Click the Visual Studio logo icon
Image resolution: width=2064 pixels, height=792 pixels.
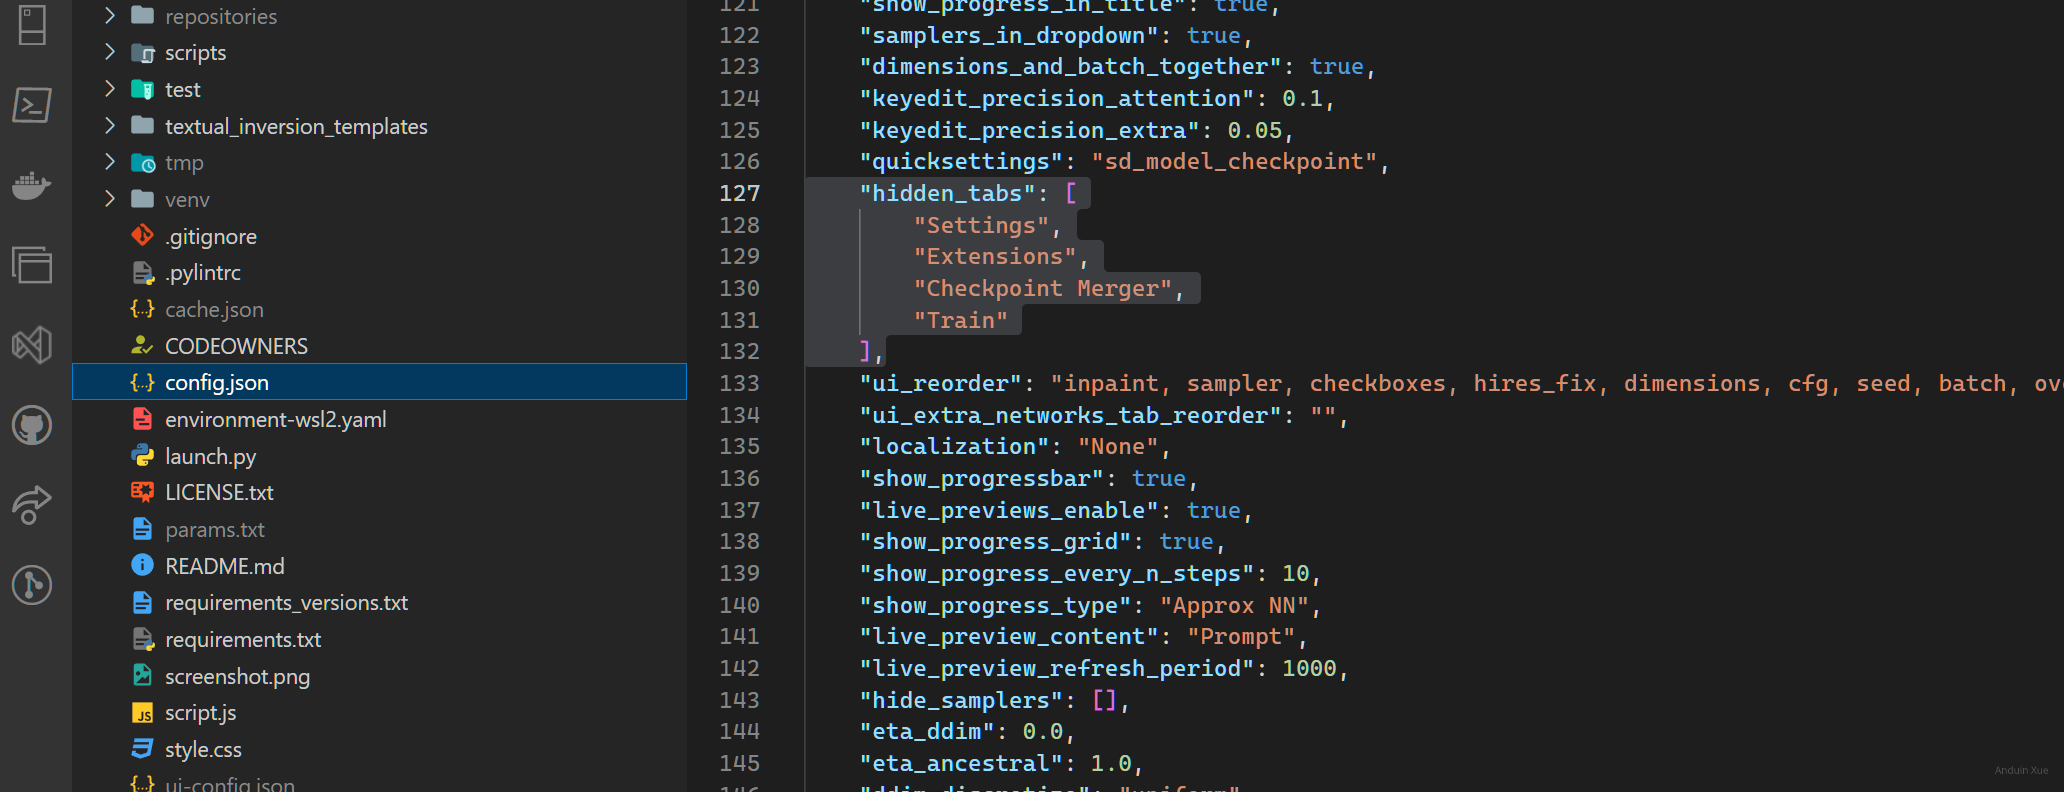click(x=32, y=345)
